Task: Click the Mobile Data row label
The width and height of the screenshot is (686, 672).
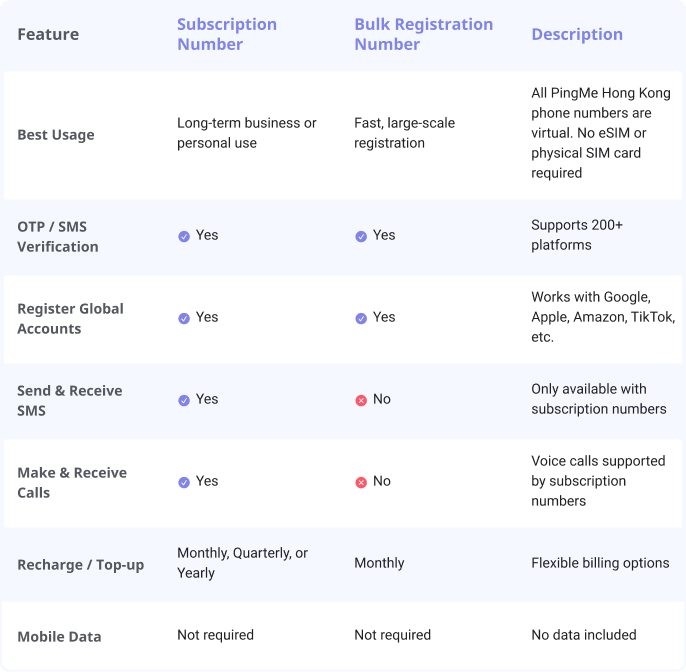Action: click(59, 637)
